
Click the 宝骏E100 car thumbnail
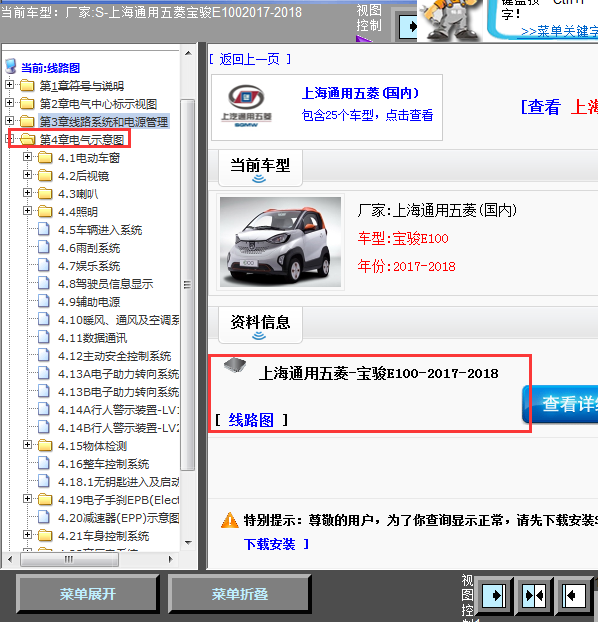(280, 242)
